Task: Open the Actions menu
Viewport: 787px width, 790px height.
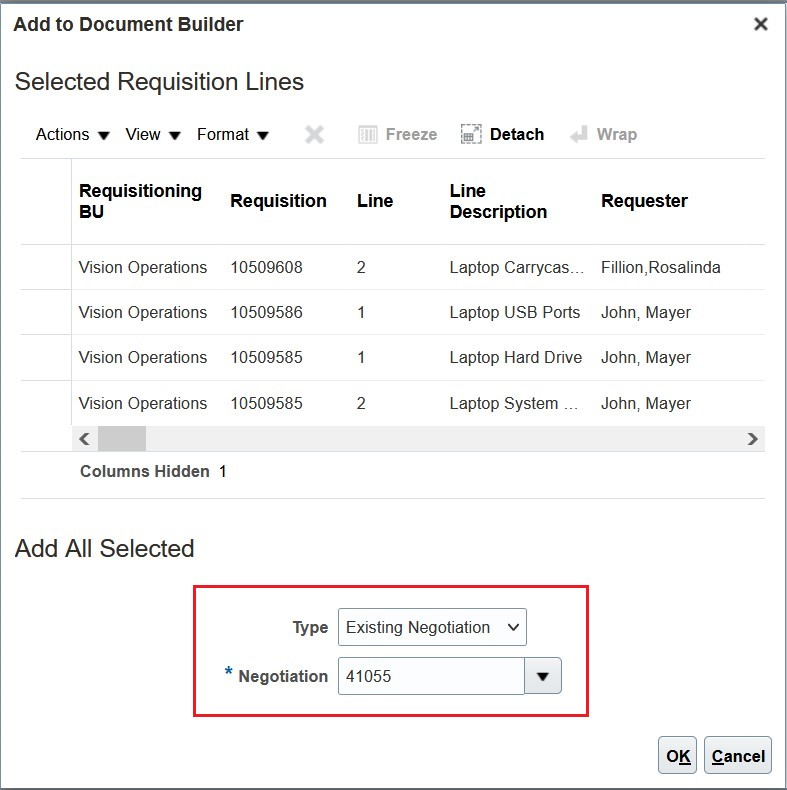Action: 72,135
